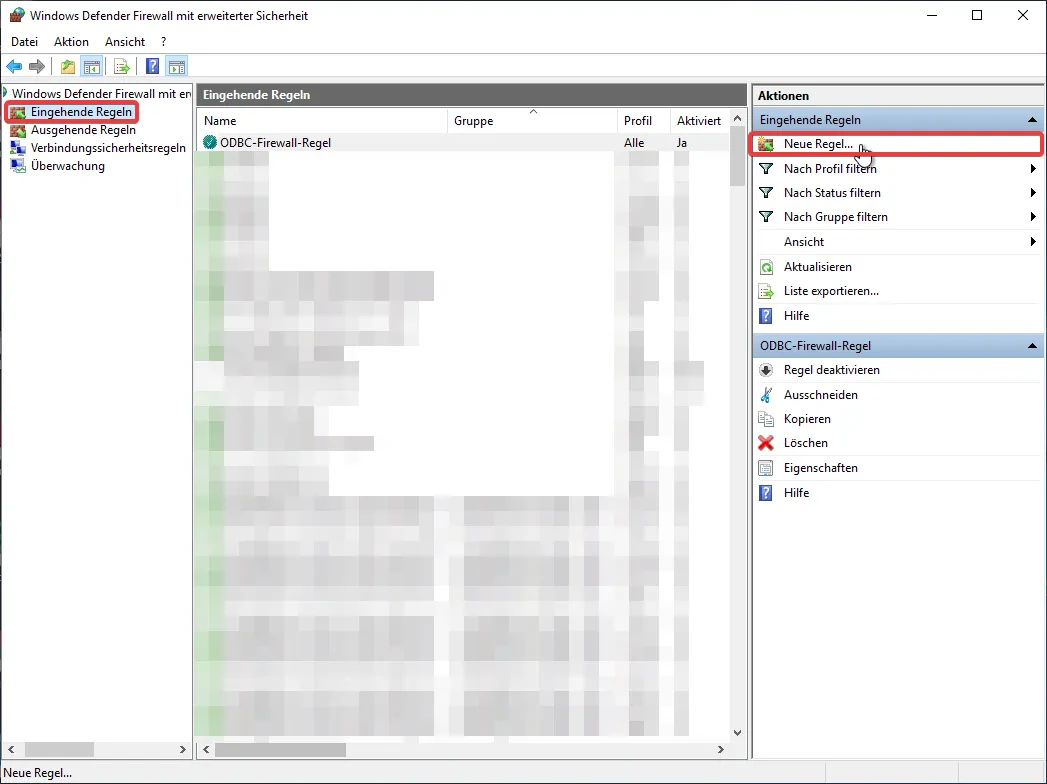Collapse the ODBC-Firewall-Regel actions section
This screenshot has width=1047, height=784.
point(1032,346)
